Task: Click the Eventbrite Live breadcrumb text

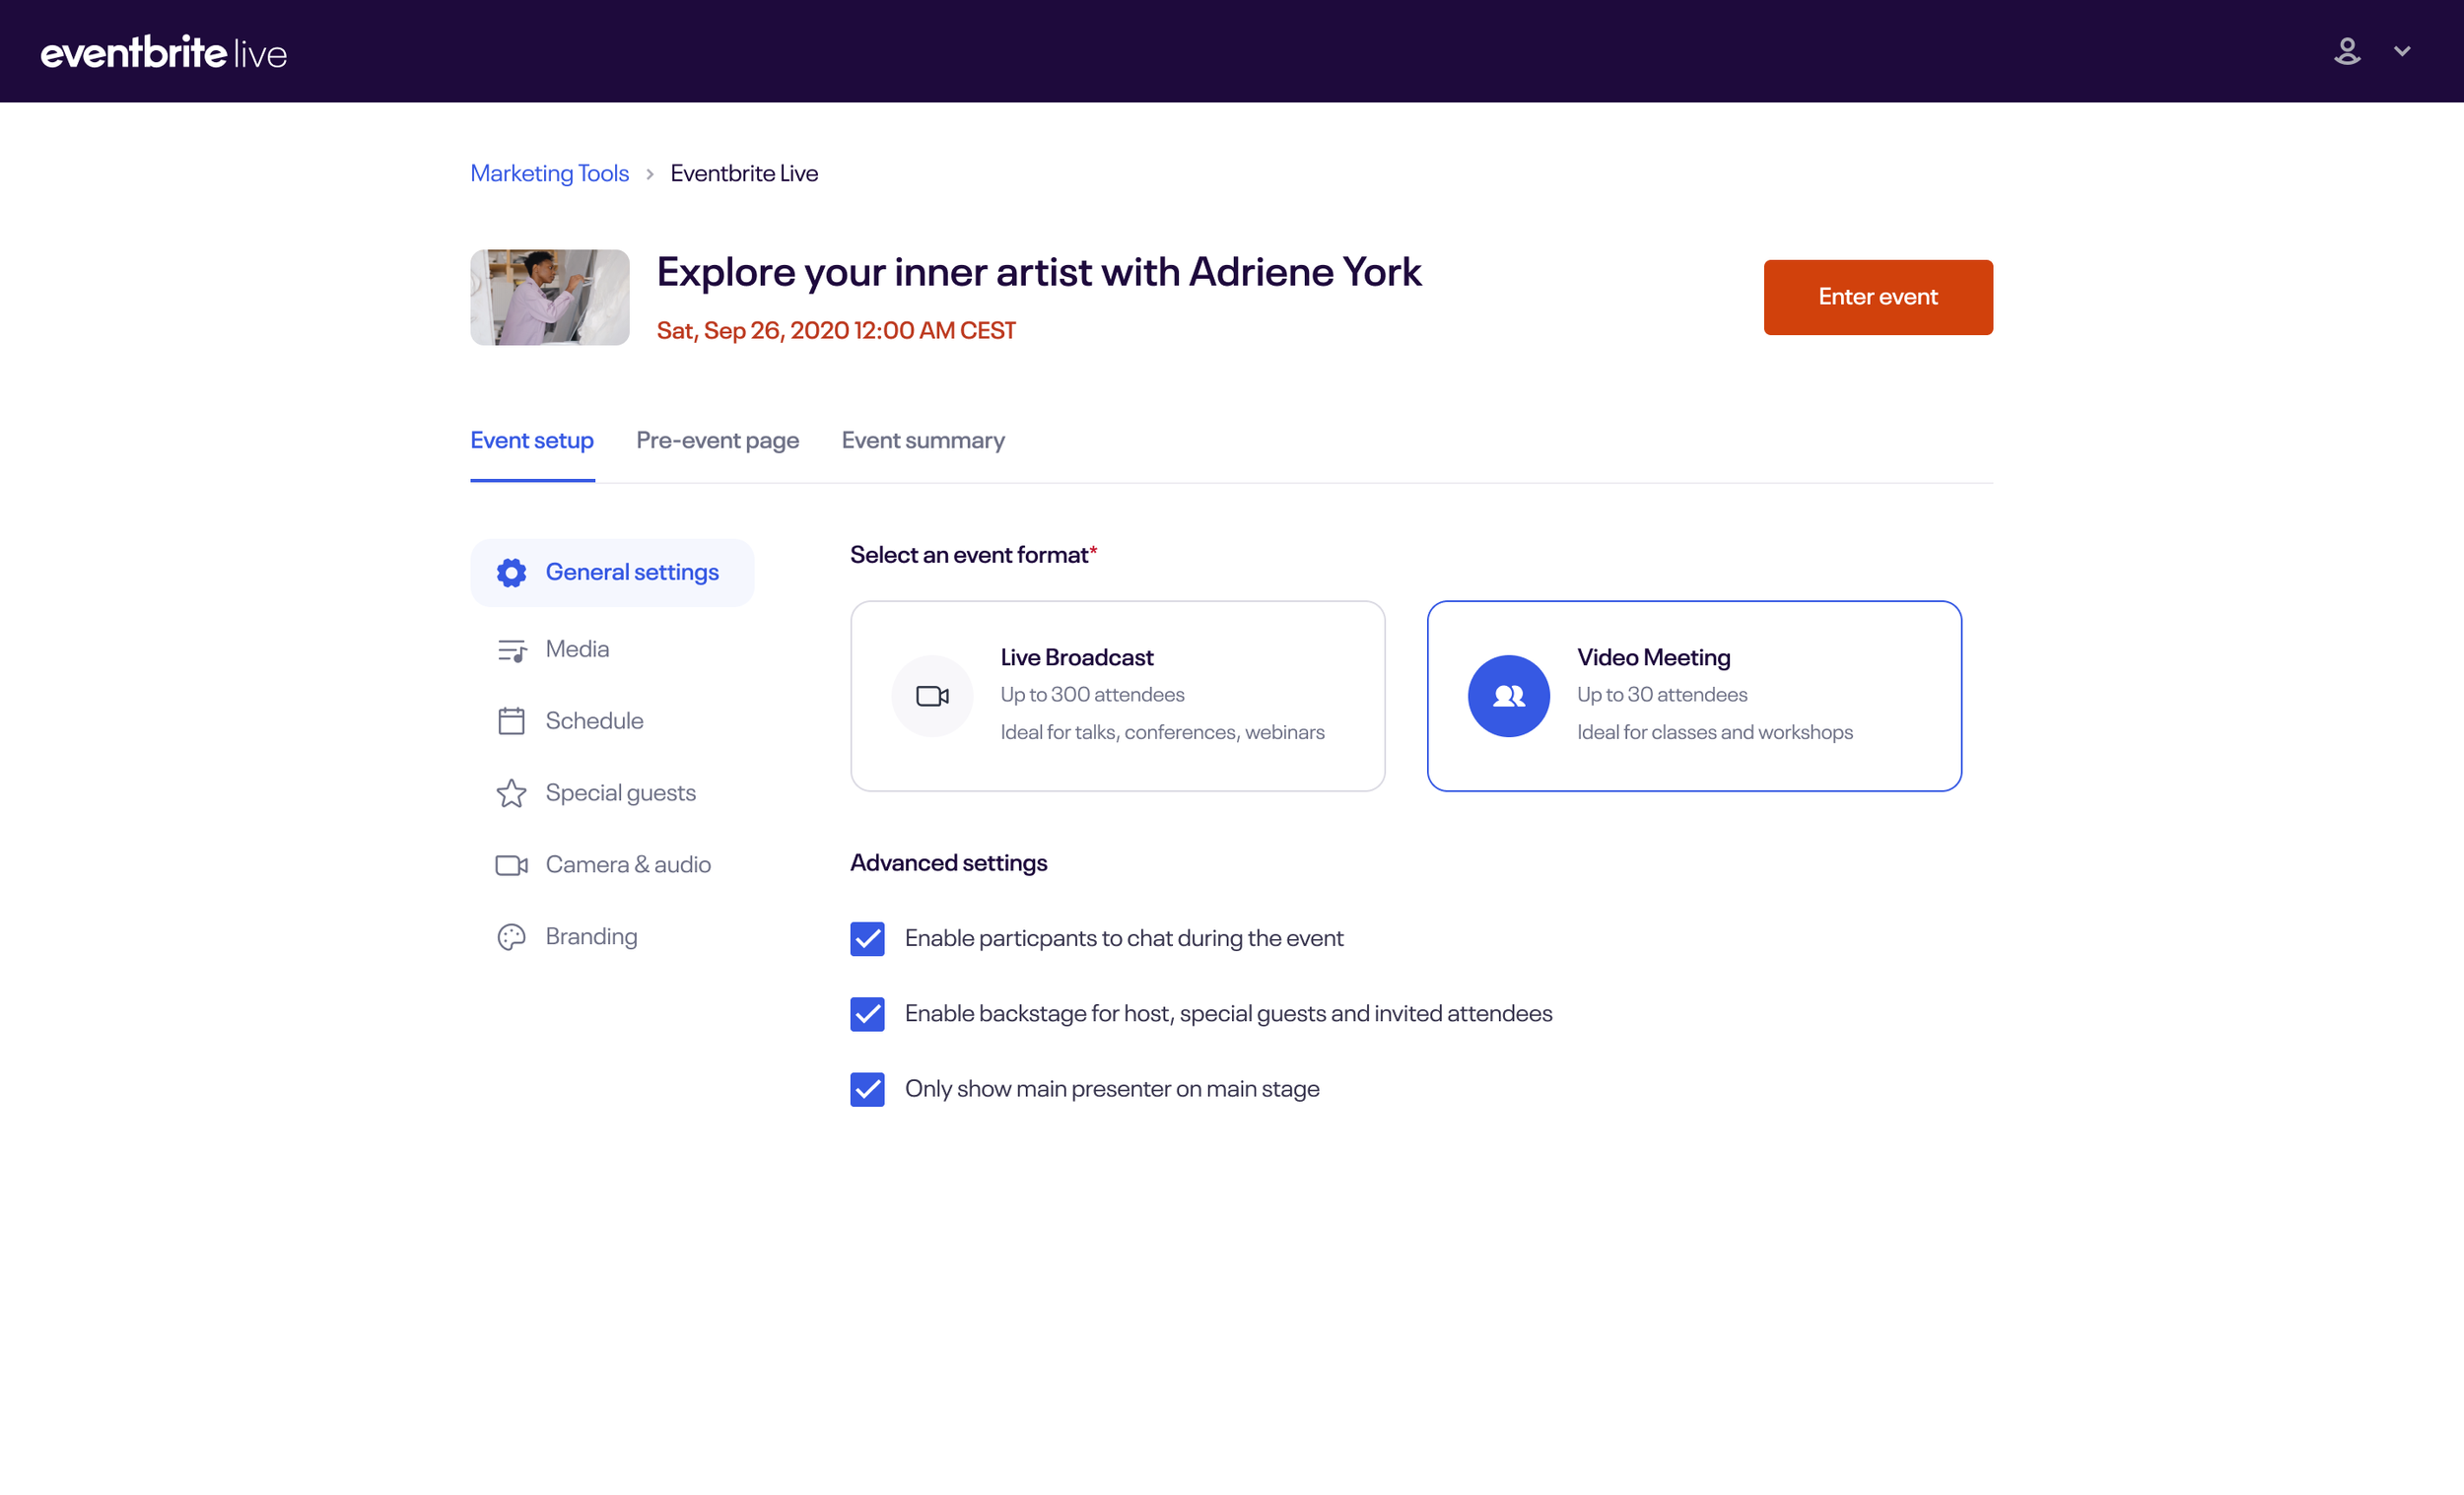Action: pyautogui.click(x=744, y=173)
